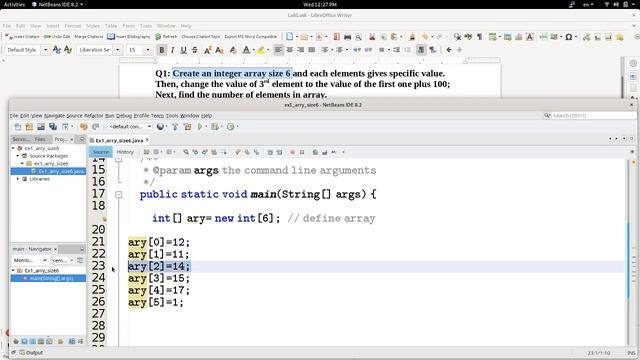Click the Clone Formatting brush icon
Image resolution: width=640 pixels, height=360 pixels.
pos(412,37)
